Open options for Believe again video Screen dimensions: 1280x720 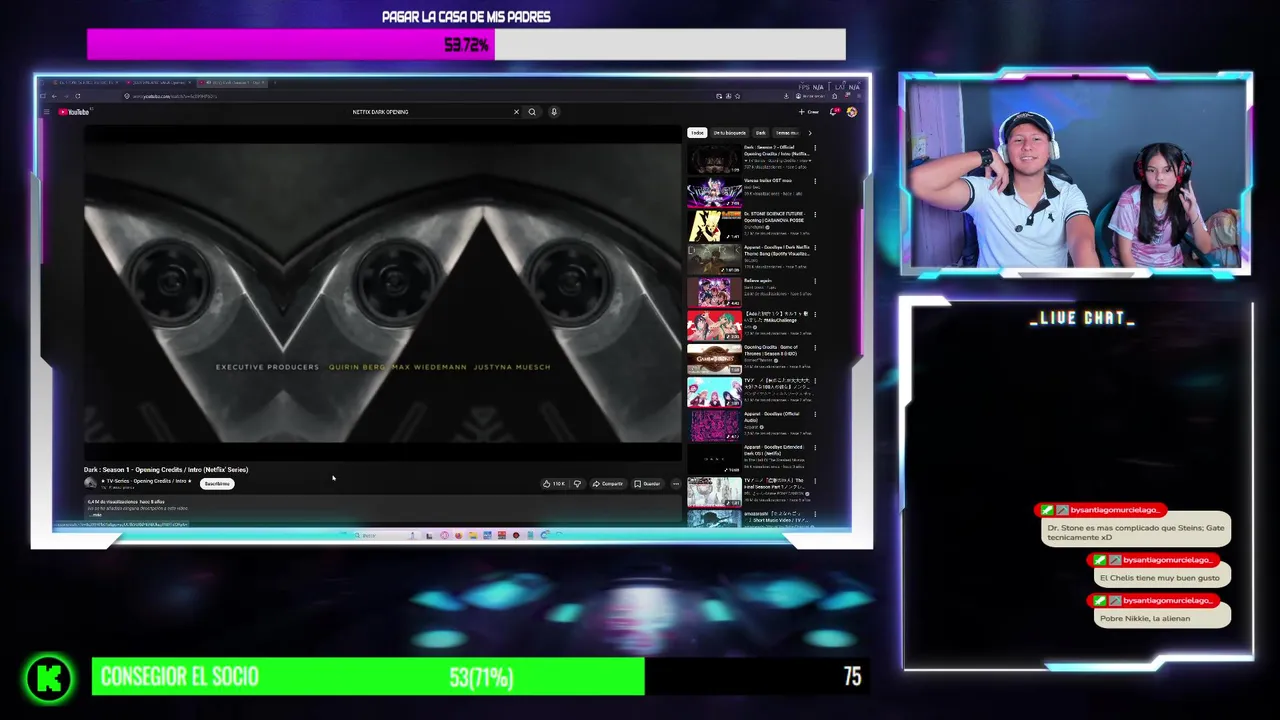tap(815, 281)
